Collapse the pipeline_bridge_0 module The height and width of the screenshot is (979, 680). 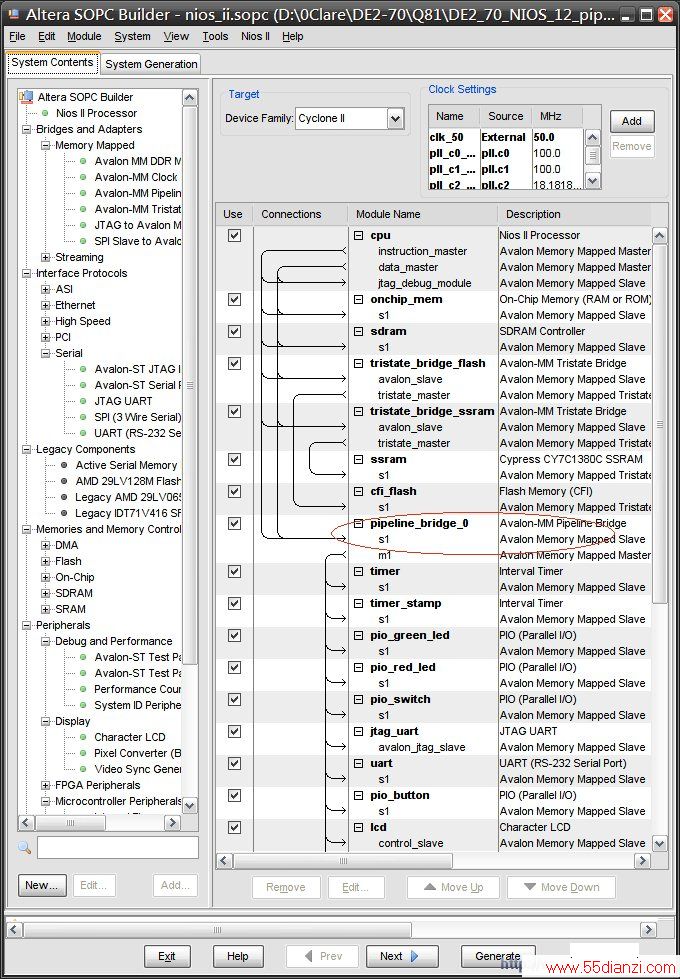point(358,523)
